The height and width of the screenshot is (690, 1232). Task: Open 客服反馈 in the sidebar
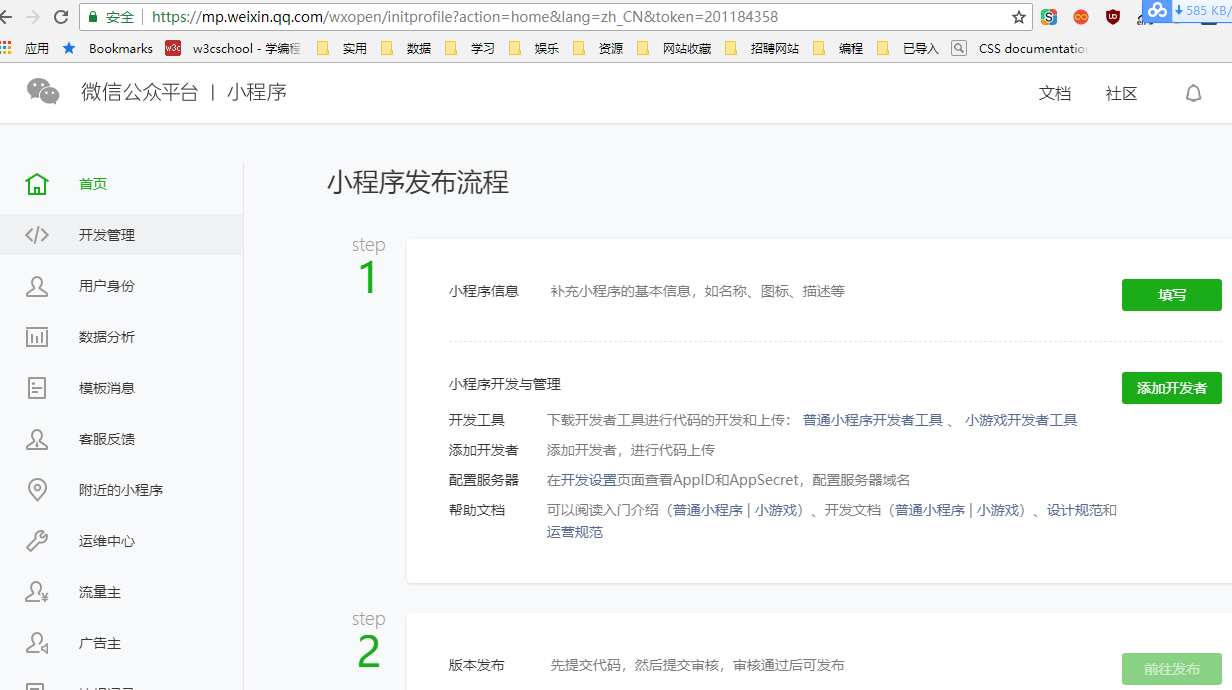[121, 439]
